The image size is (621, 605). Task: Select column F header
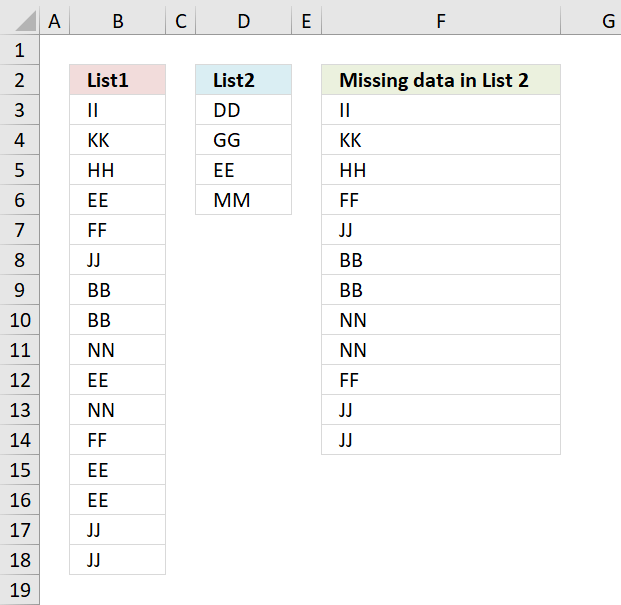[441, 20]
